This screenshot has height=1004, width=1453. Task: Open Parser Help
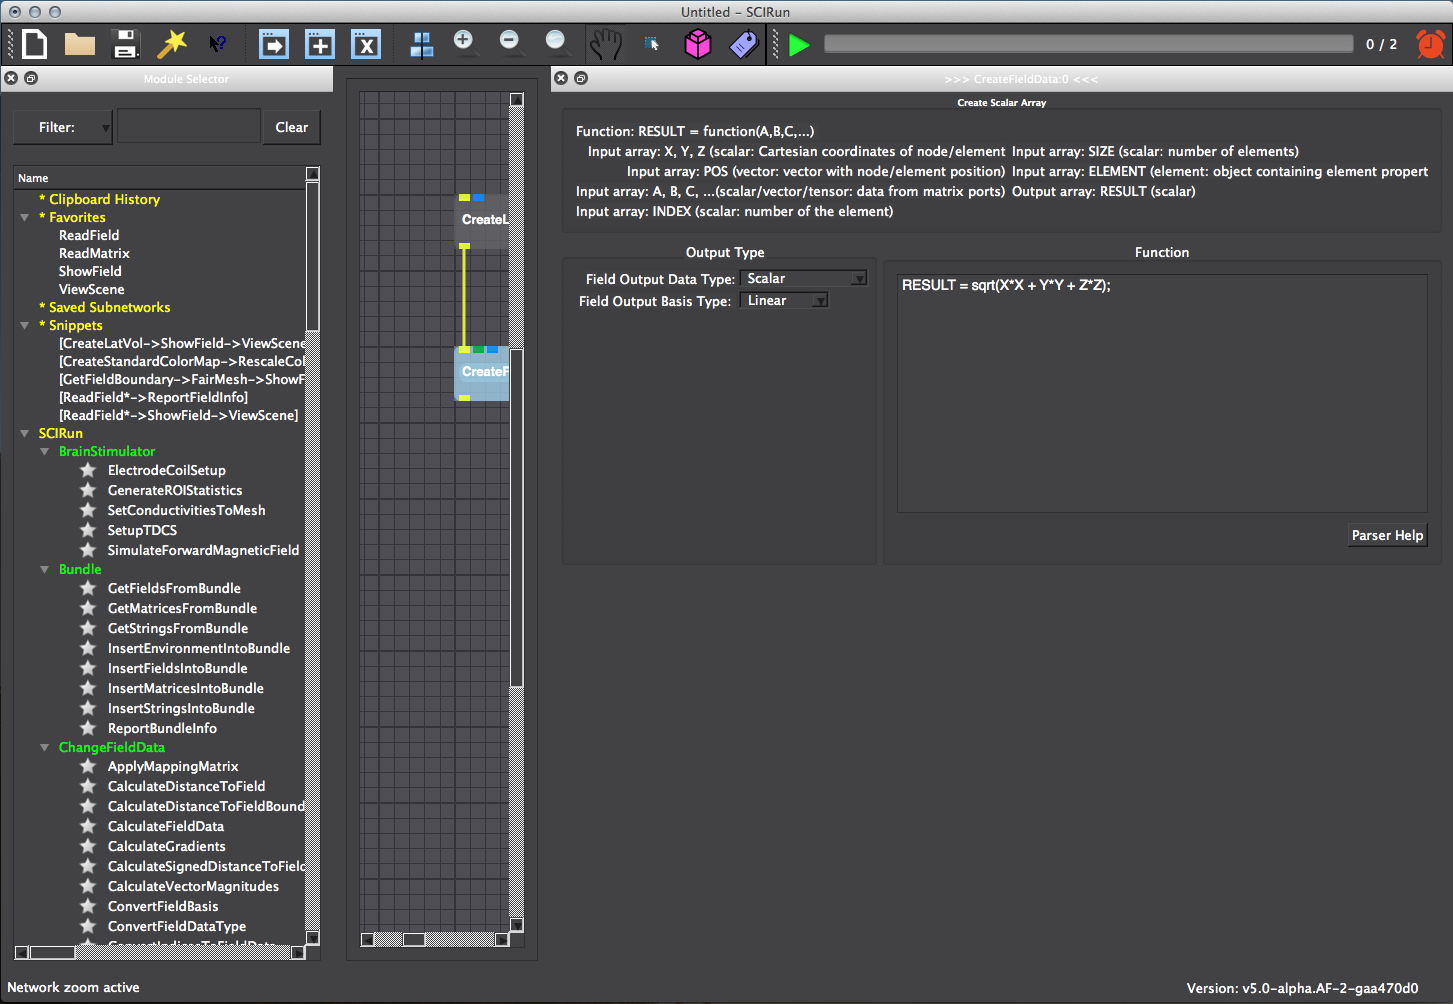tap(1387, 535)
